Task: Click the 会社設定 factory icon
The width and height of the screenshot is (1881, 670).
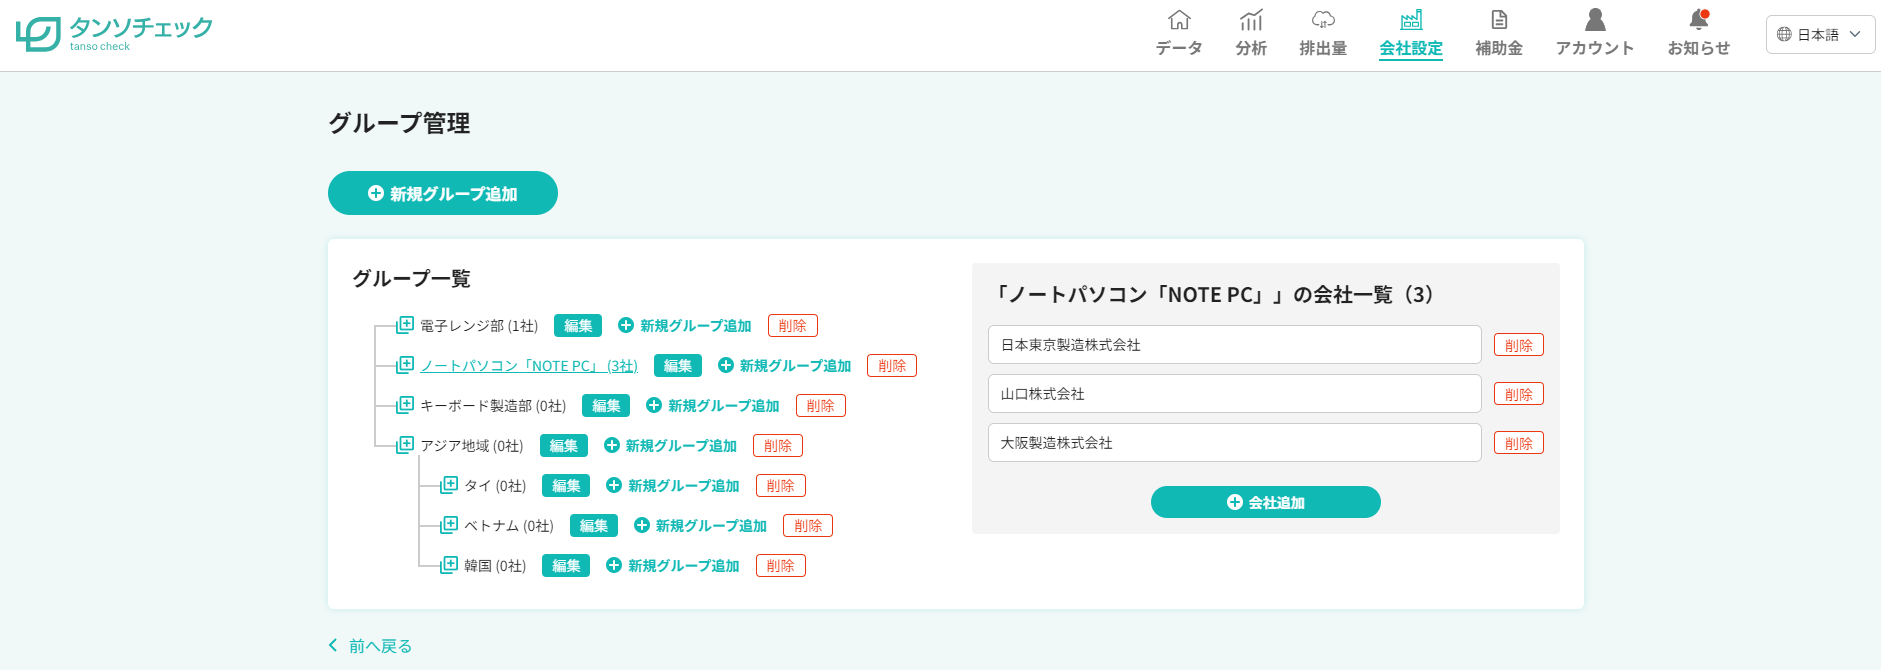Action: point(1411,20)
